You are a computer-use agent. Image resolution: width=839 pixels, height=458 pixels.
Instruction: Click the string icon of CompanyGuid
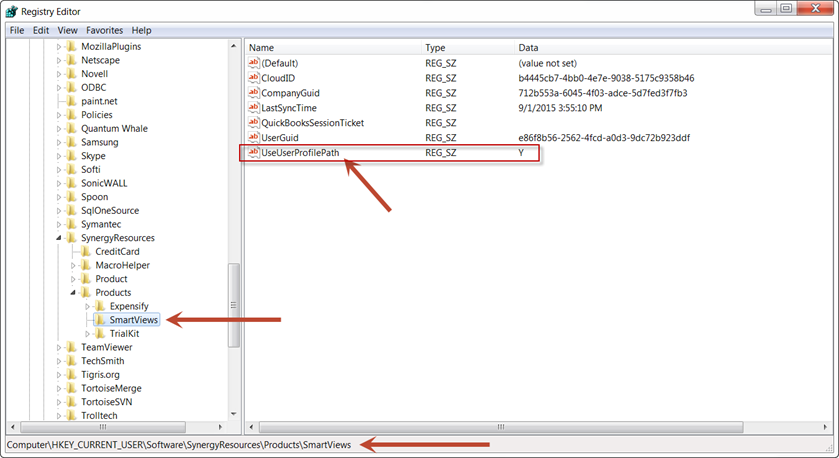(x=254, y=93)
